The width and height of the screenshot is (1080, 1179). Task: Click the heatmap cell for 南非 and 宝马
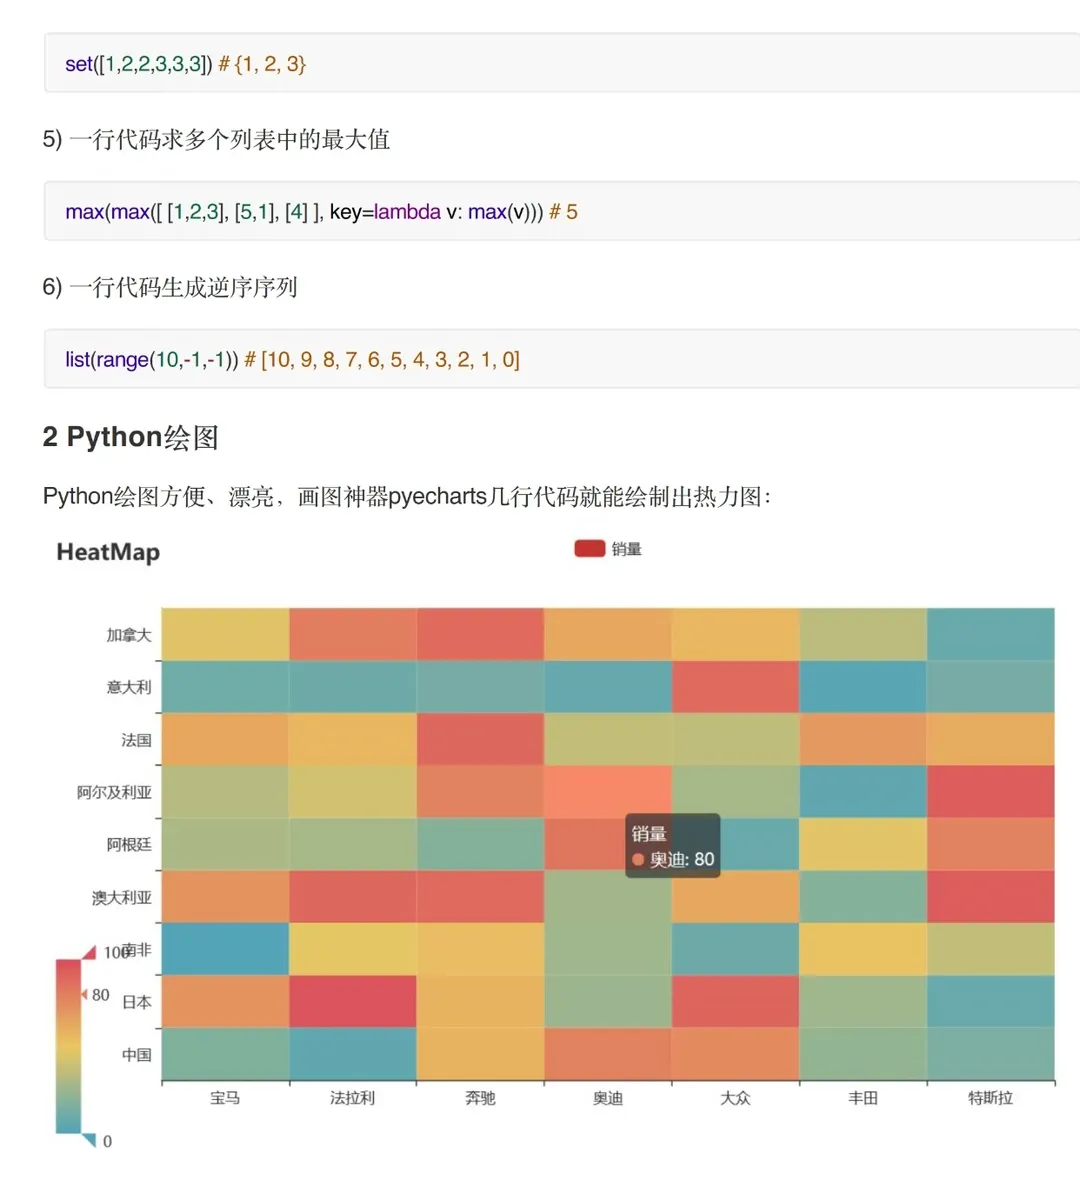point(225,949)
